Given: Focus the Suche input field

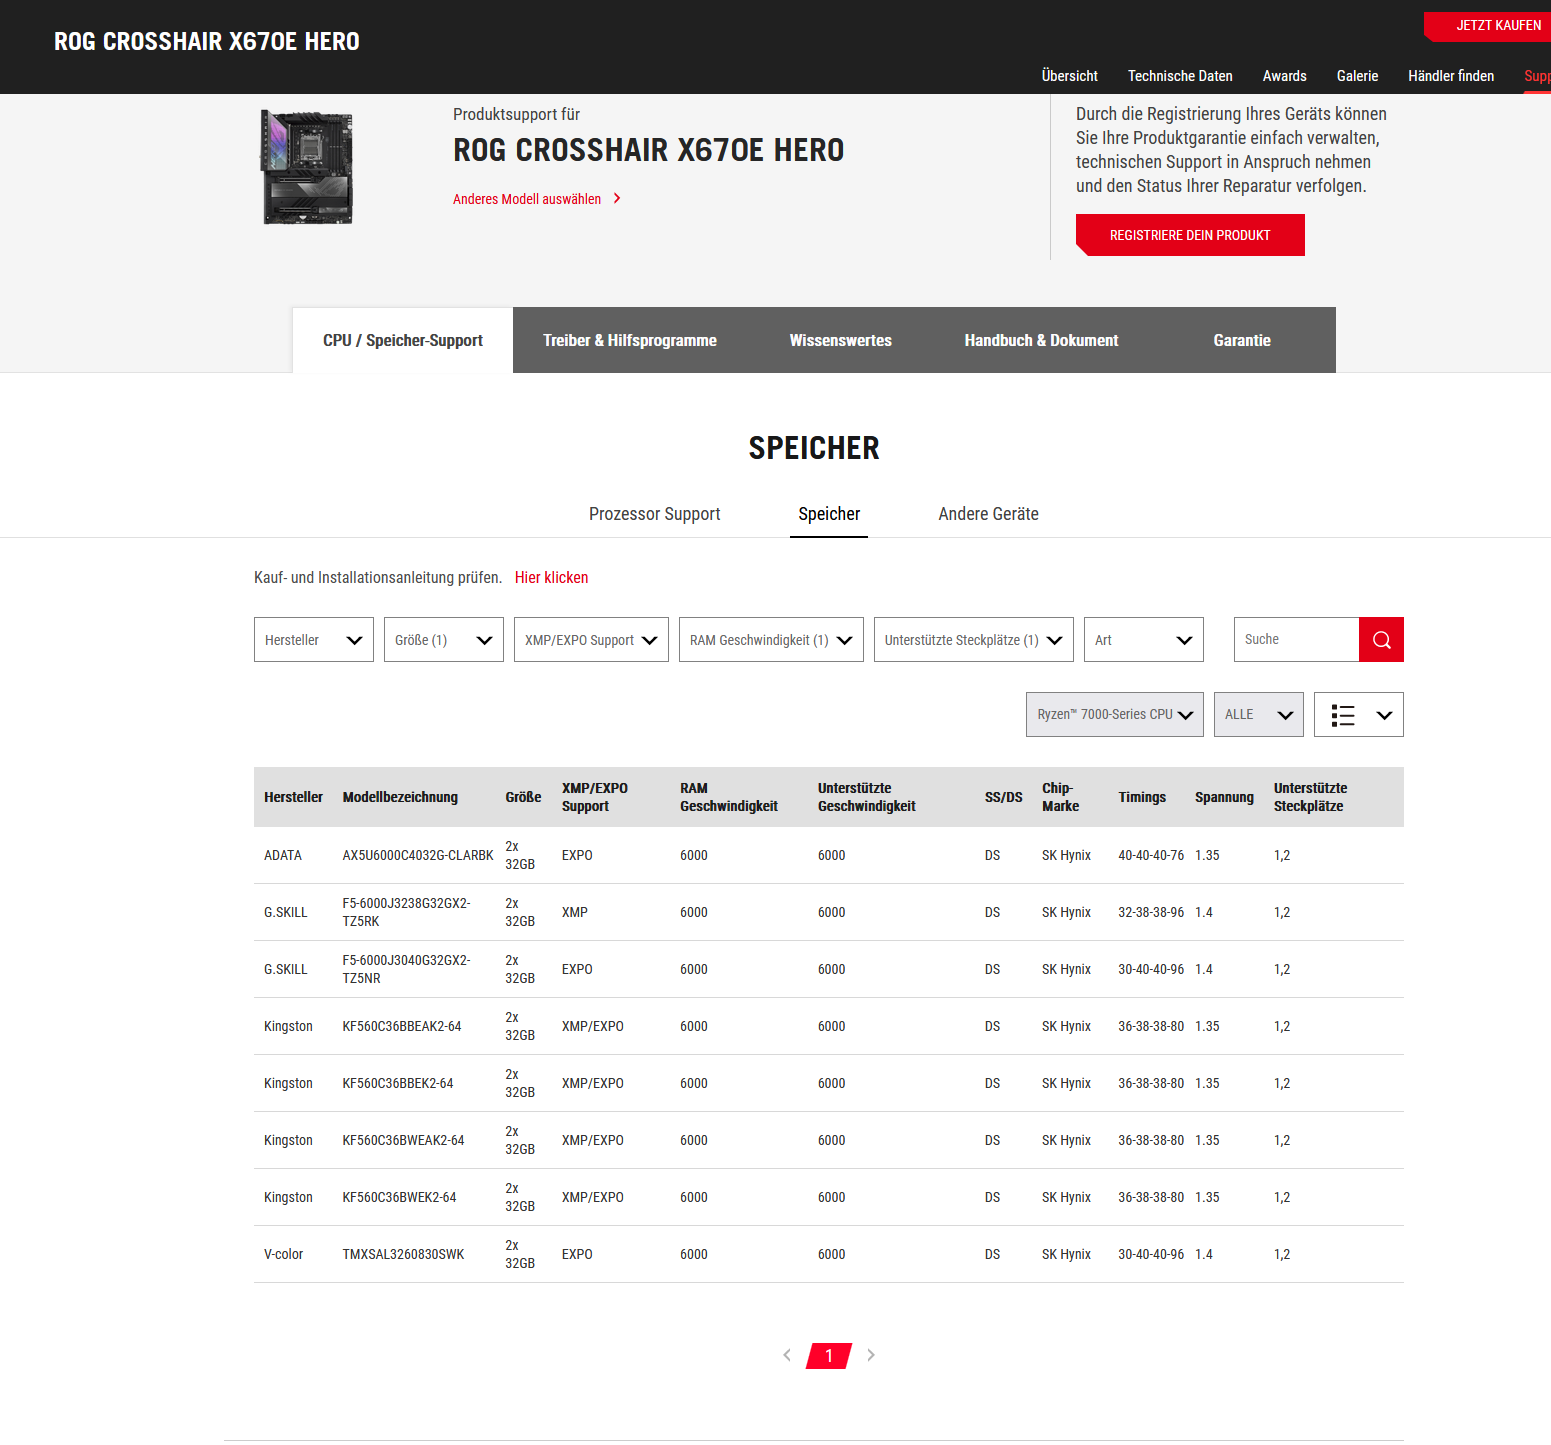Looking at the screenshot, I should pyautogui.click(x=1296, y=640).
